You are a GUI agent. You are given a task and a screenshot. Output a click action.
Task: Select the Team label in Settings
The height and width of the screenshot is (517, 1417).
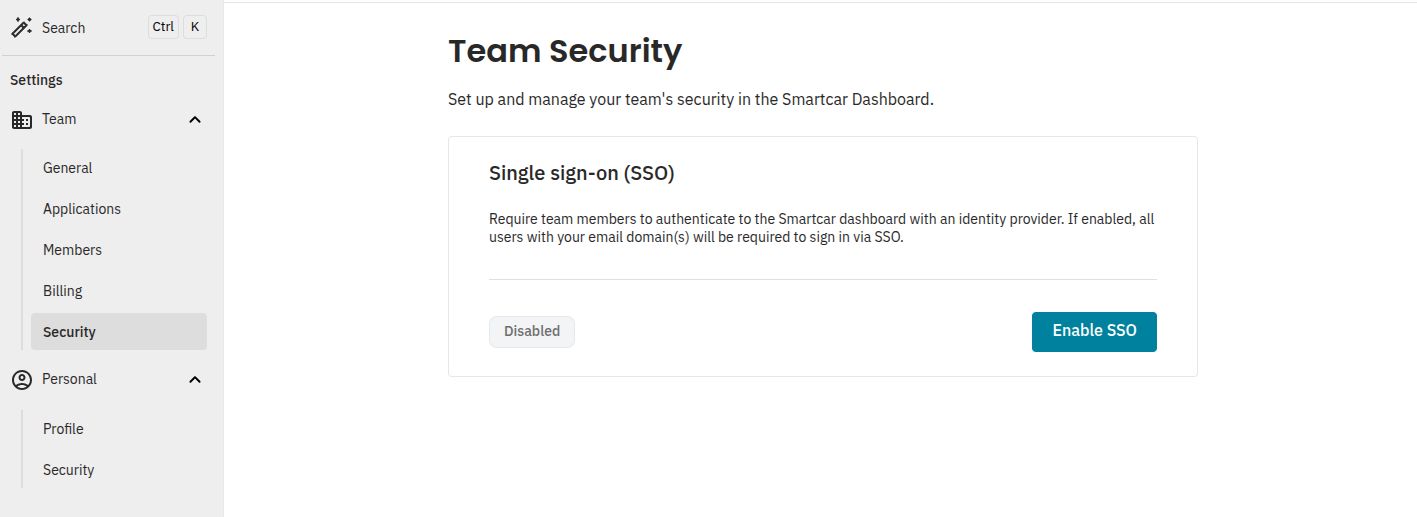pos(59,119)
